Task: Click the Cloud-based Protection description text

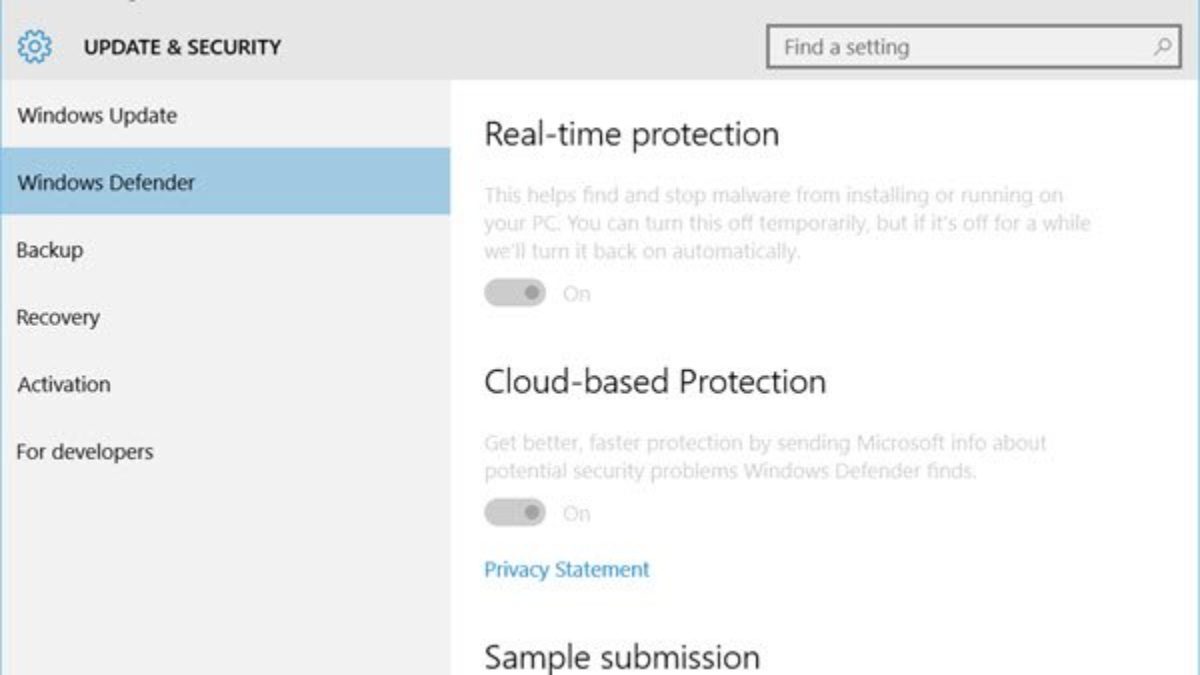Action: pyautogui.click(x=765, y=456)
